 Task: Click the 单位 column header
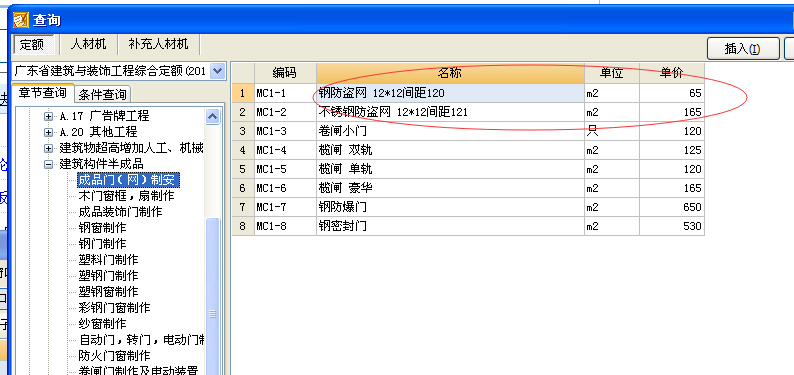tap(612, 74)
